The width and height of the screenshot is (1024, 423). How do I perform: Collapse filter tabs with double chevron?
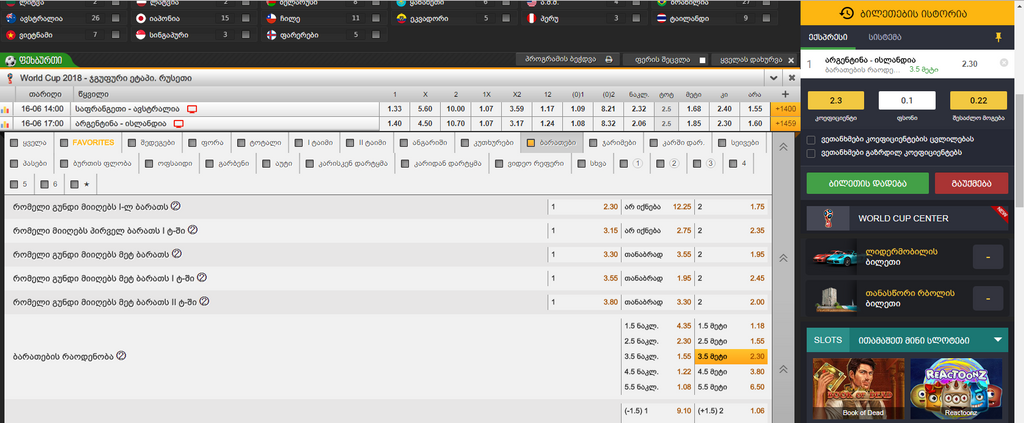786,148
